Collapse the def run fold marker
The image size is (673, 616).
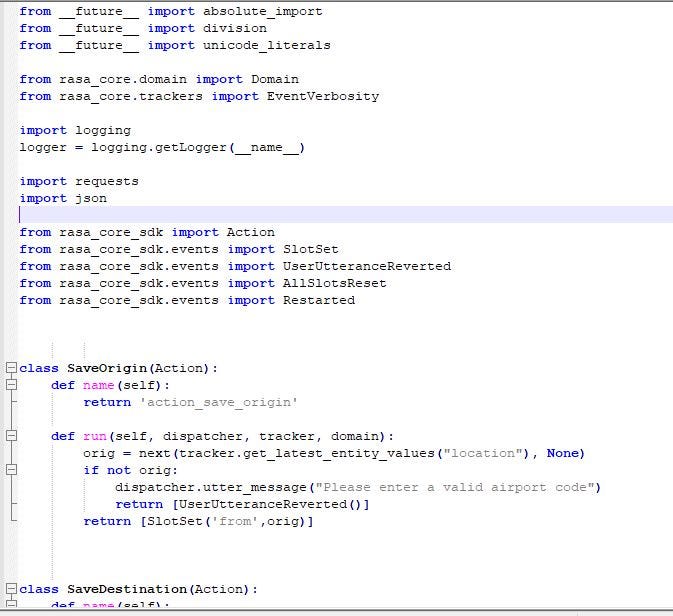pyautogui.click(x=11, y=436)
